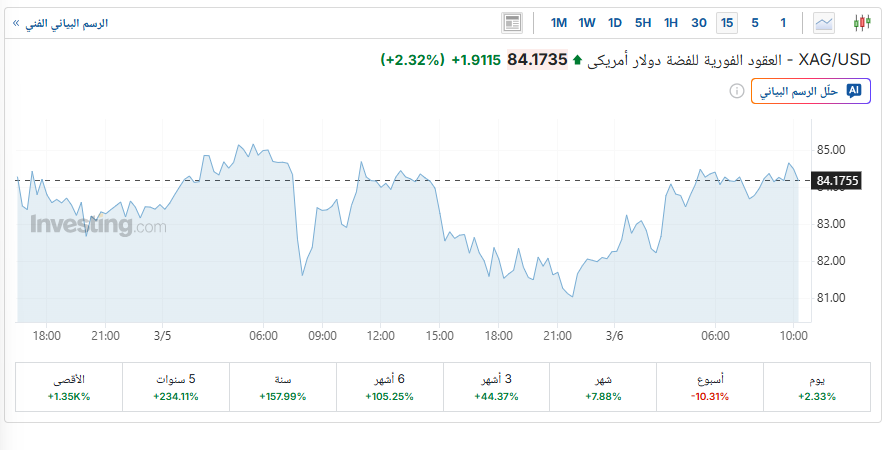The image size is (888, 450).
Task: Select the 5 years (5 سنوات) range
Action: point(176,387)
